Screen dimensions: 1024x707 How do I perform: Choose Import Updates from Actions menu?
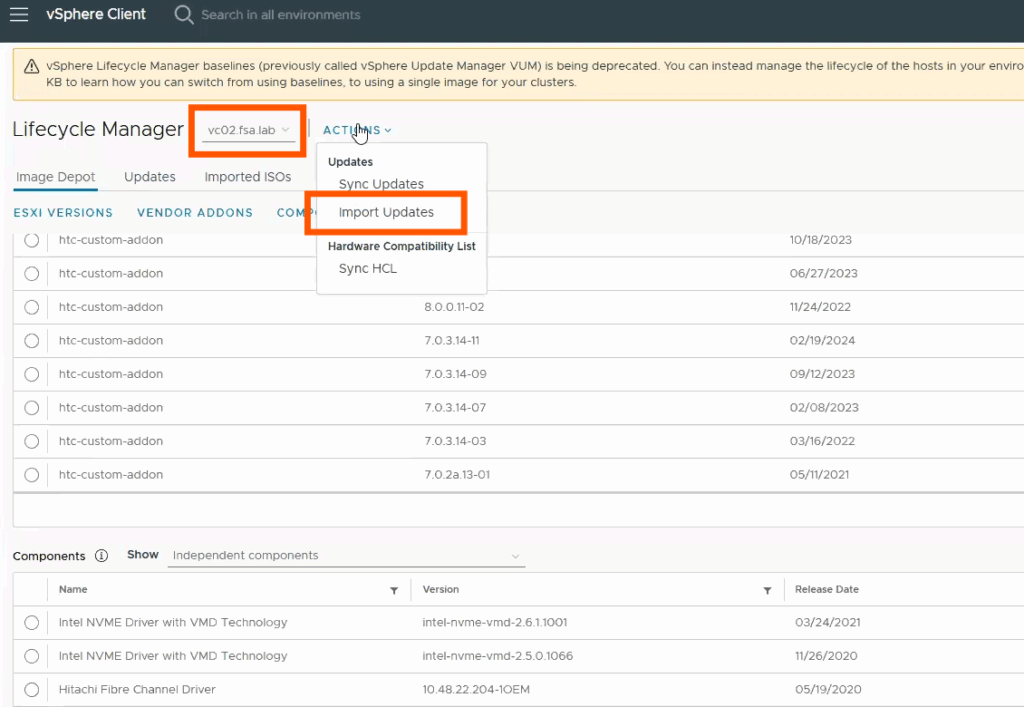coord(386,212)
